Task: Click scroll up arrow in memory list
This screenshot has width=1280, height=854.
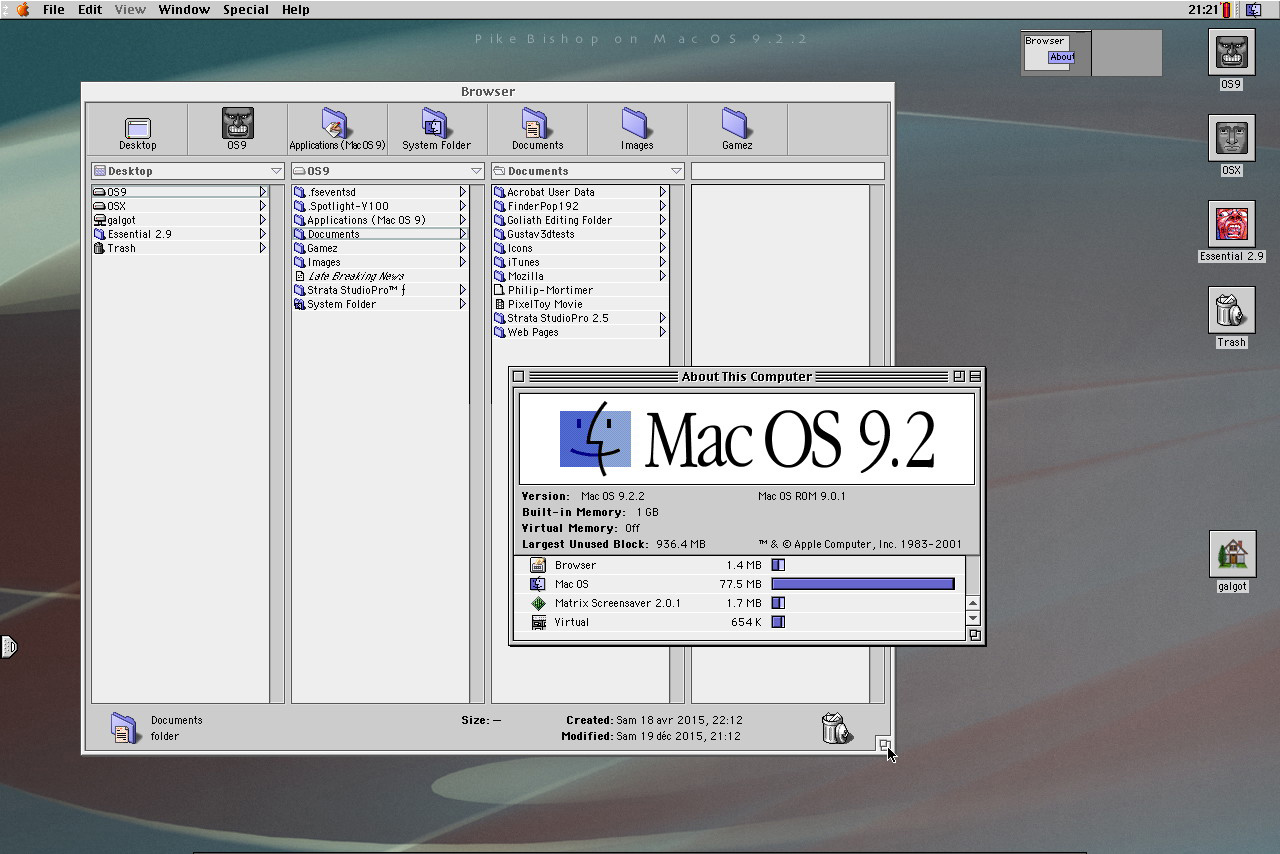Action: point(974,603)
